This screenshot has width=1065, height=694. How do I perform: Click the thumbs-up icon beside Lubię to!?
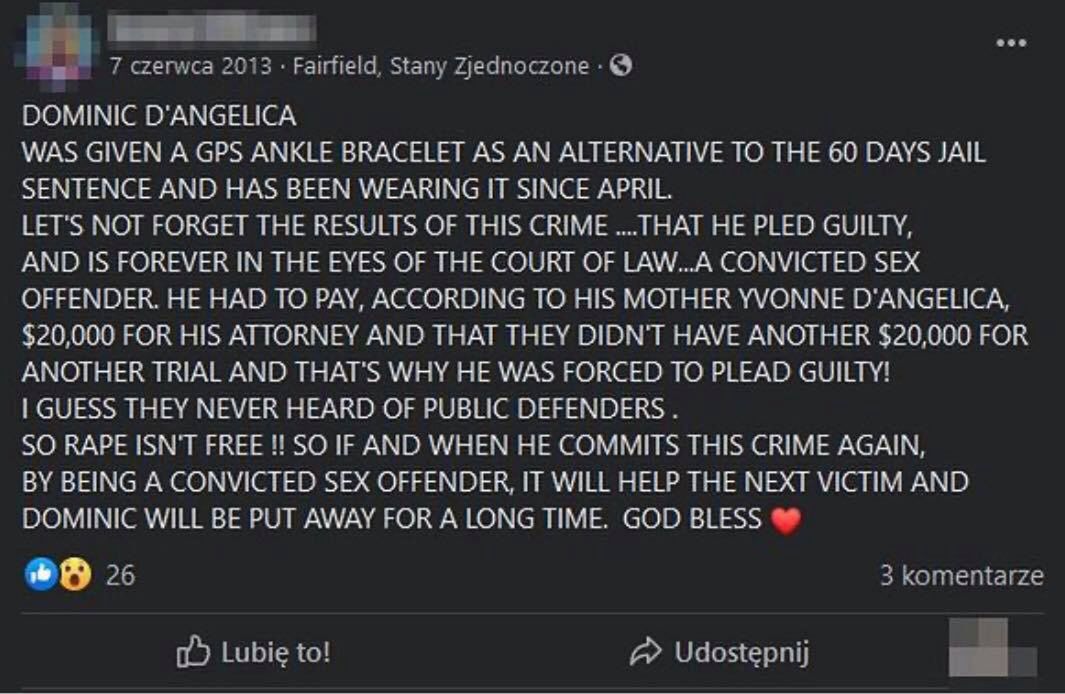tap(192, 653)
